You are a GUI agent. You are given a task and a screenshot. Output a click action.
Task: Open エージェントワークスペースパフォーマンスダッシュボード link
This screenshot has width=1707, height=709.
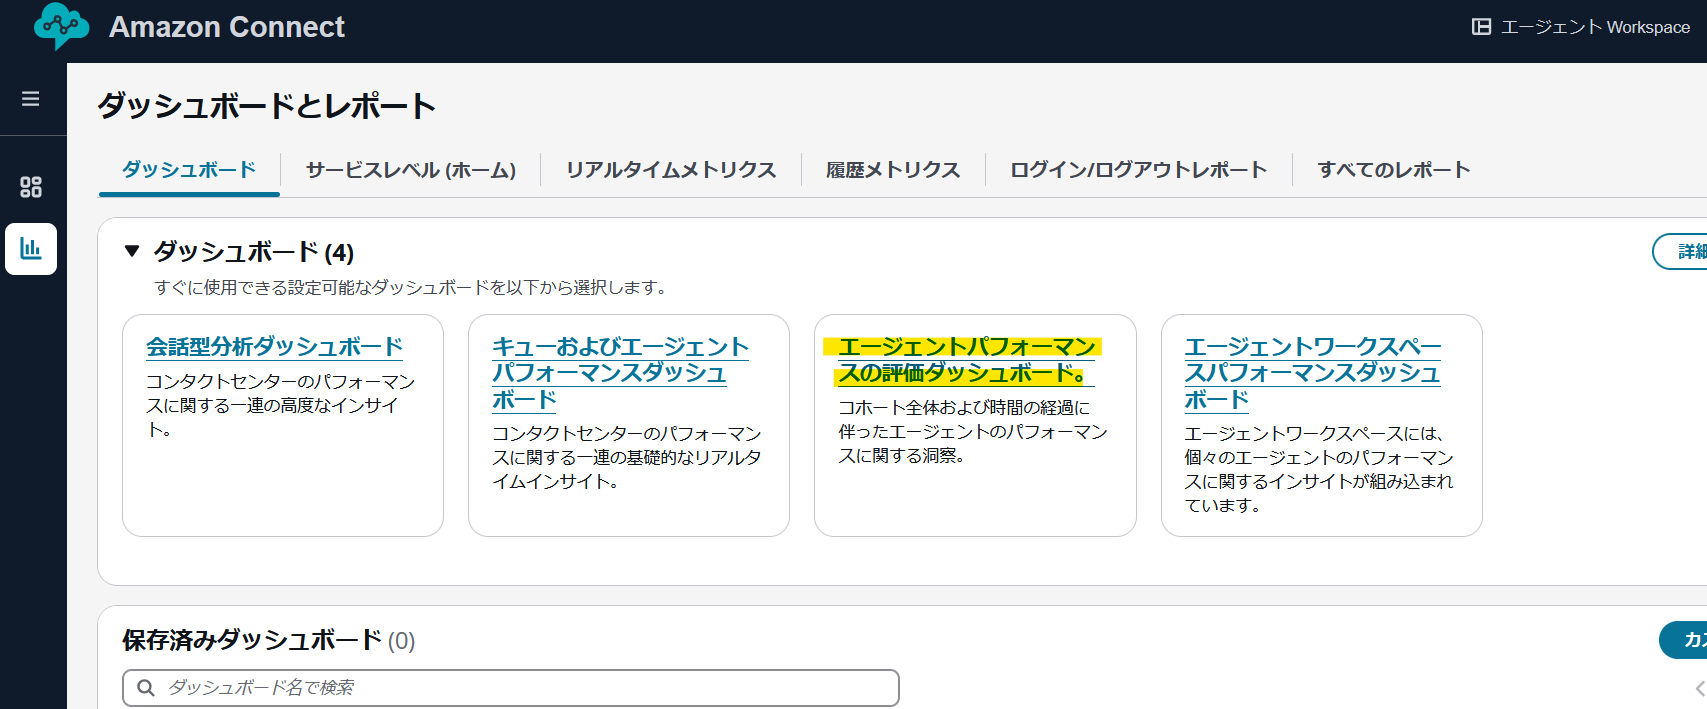tap(1312, 373)
